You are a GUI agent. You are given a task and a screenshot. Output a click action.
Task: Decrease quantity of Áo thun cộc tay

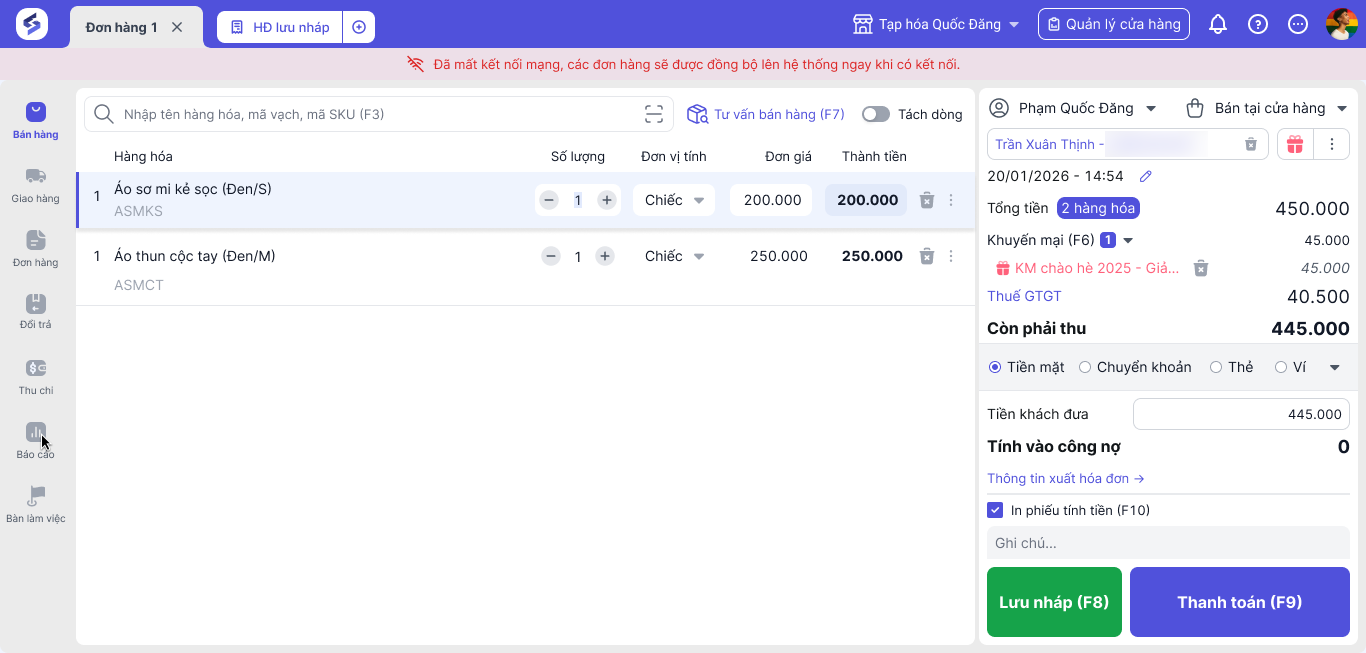click(x=551, y=256)
